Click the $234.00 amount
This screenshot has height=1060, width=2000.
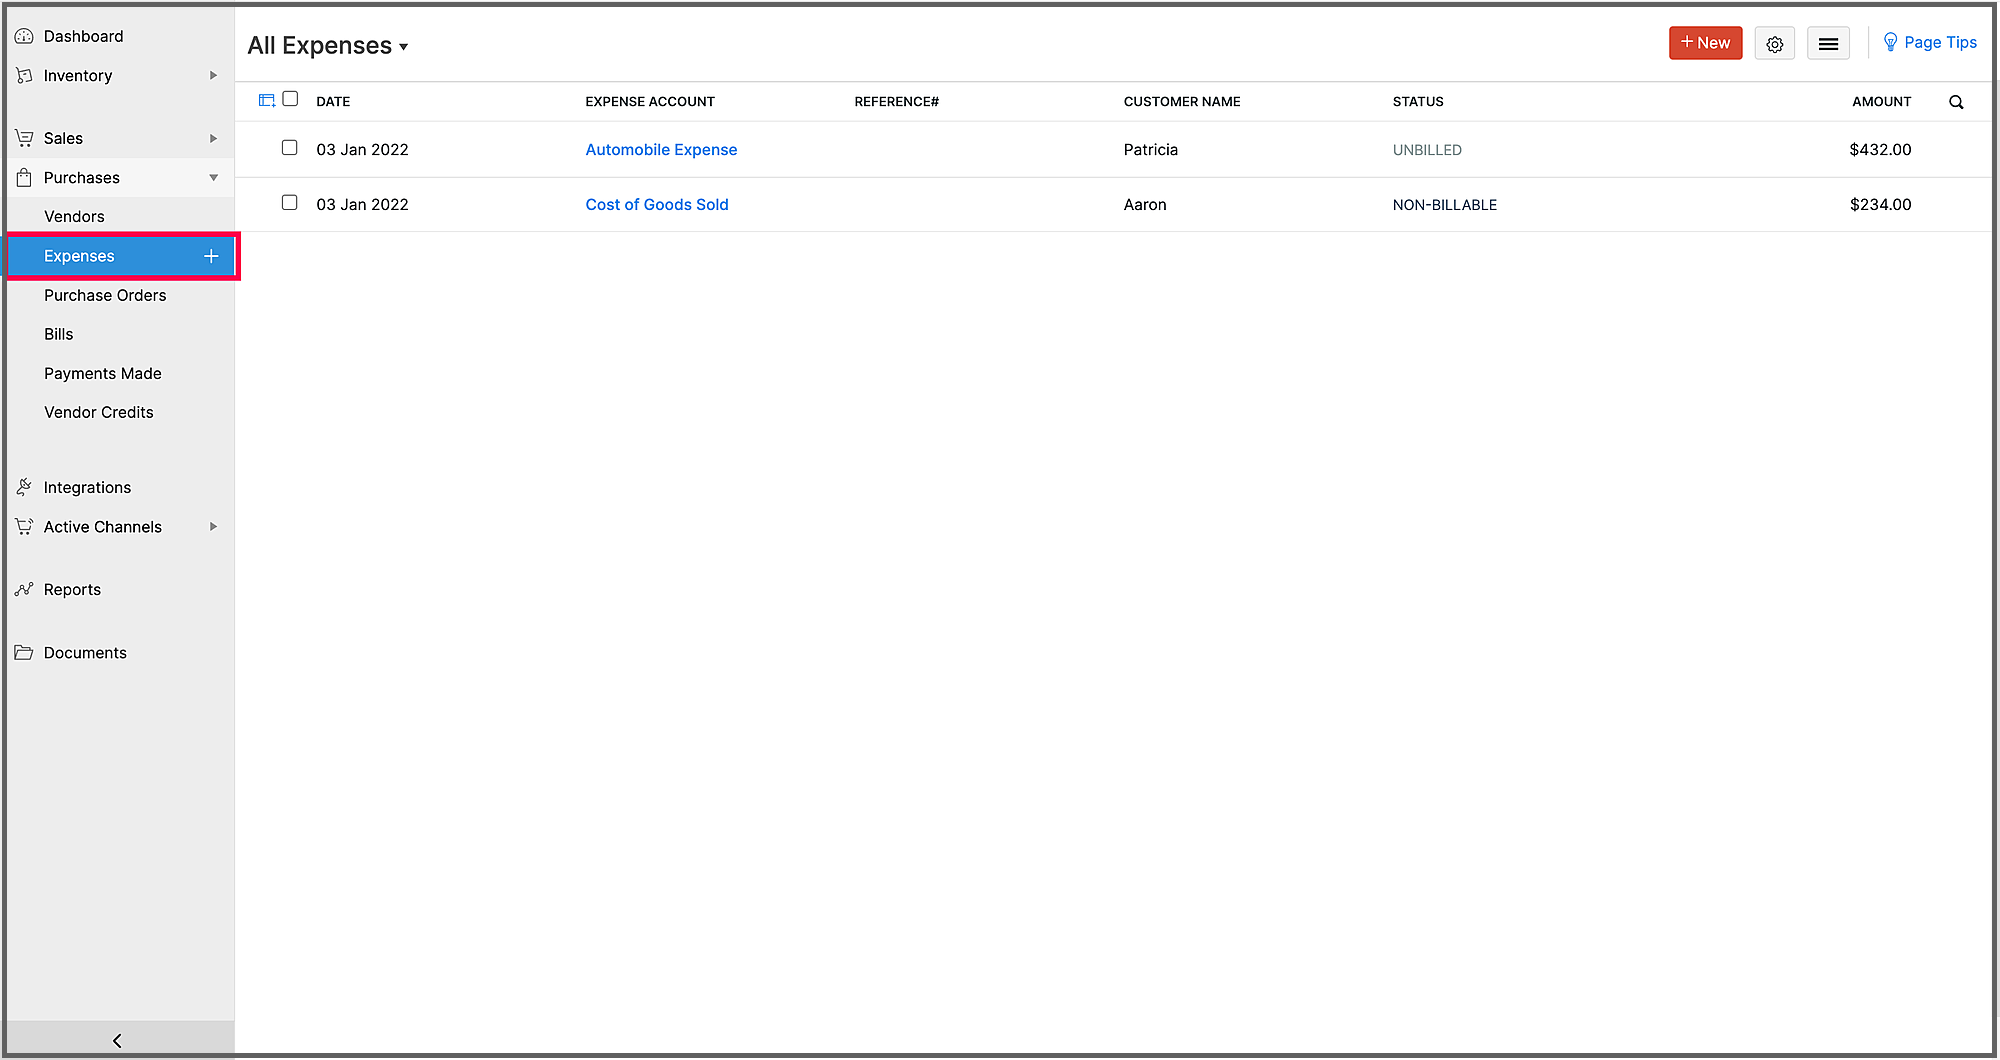1880,205
